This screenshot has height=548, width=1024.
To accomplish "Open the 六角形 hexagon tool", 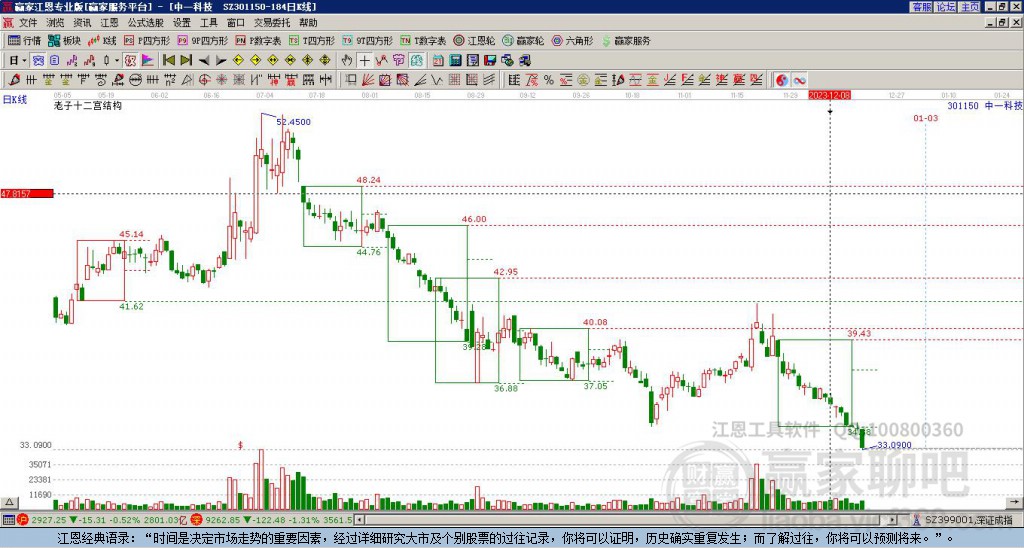I will point(572,40).
